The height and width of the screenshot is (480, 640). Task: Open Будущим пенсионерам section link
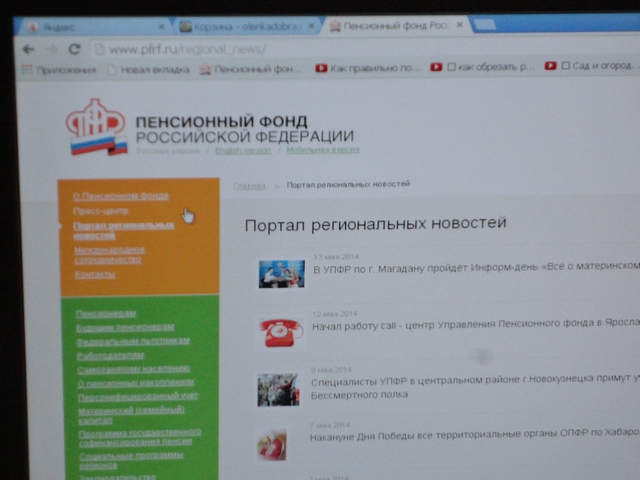(125, 327)
